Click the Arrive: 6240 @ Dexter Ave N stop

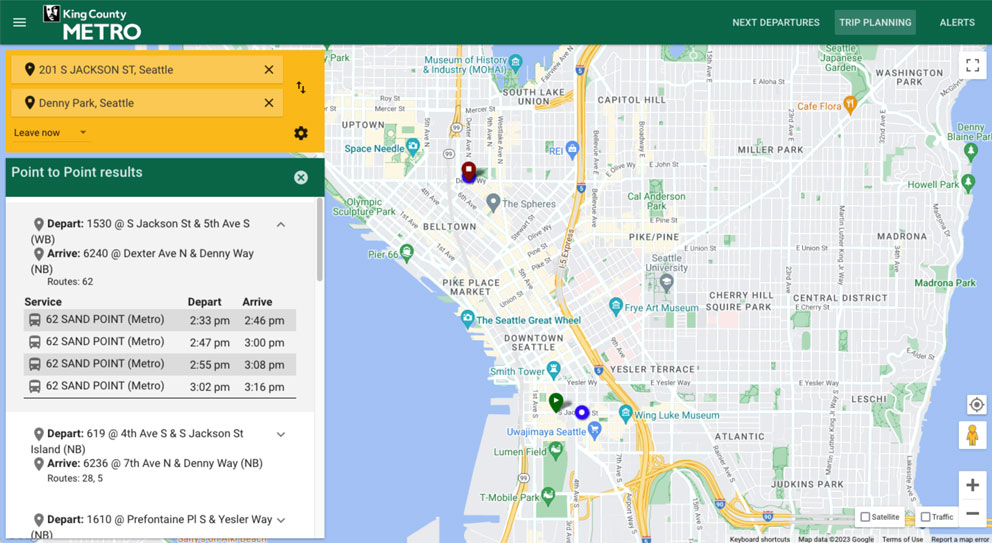(x=142, y=261)
